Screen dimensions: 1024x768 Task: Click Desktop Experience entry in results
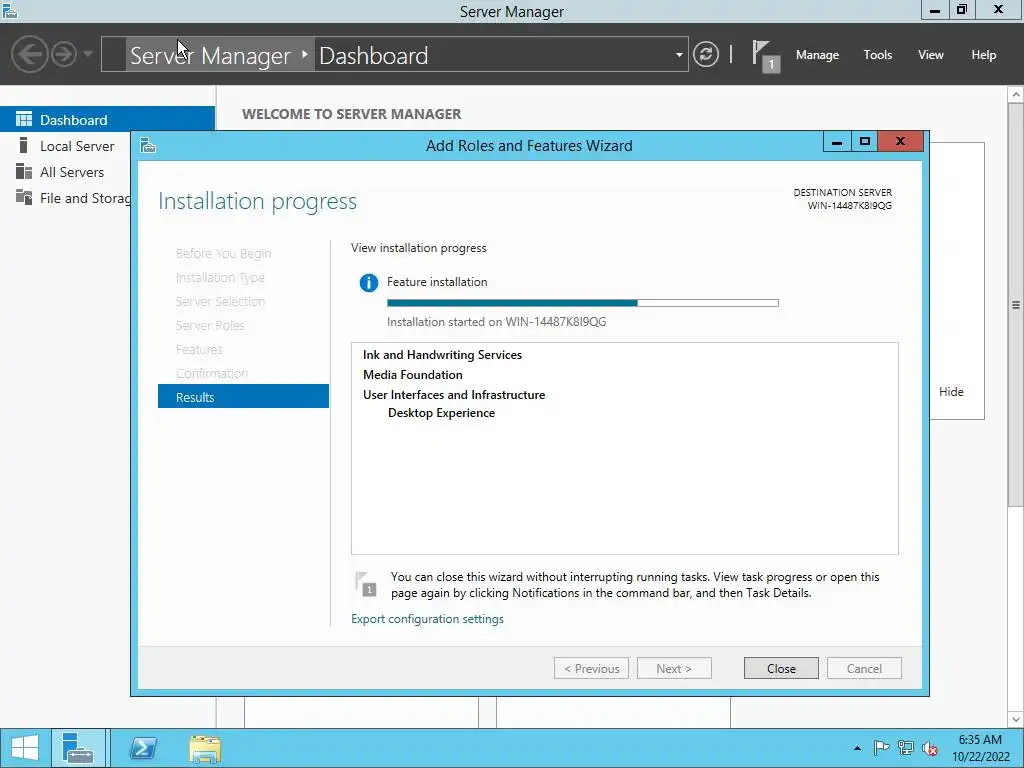click(x=441, y=413)
